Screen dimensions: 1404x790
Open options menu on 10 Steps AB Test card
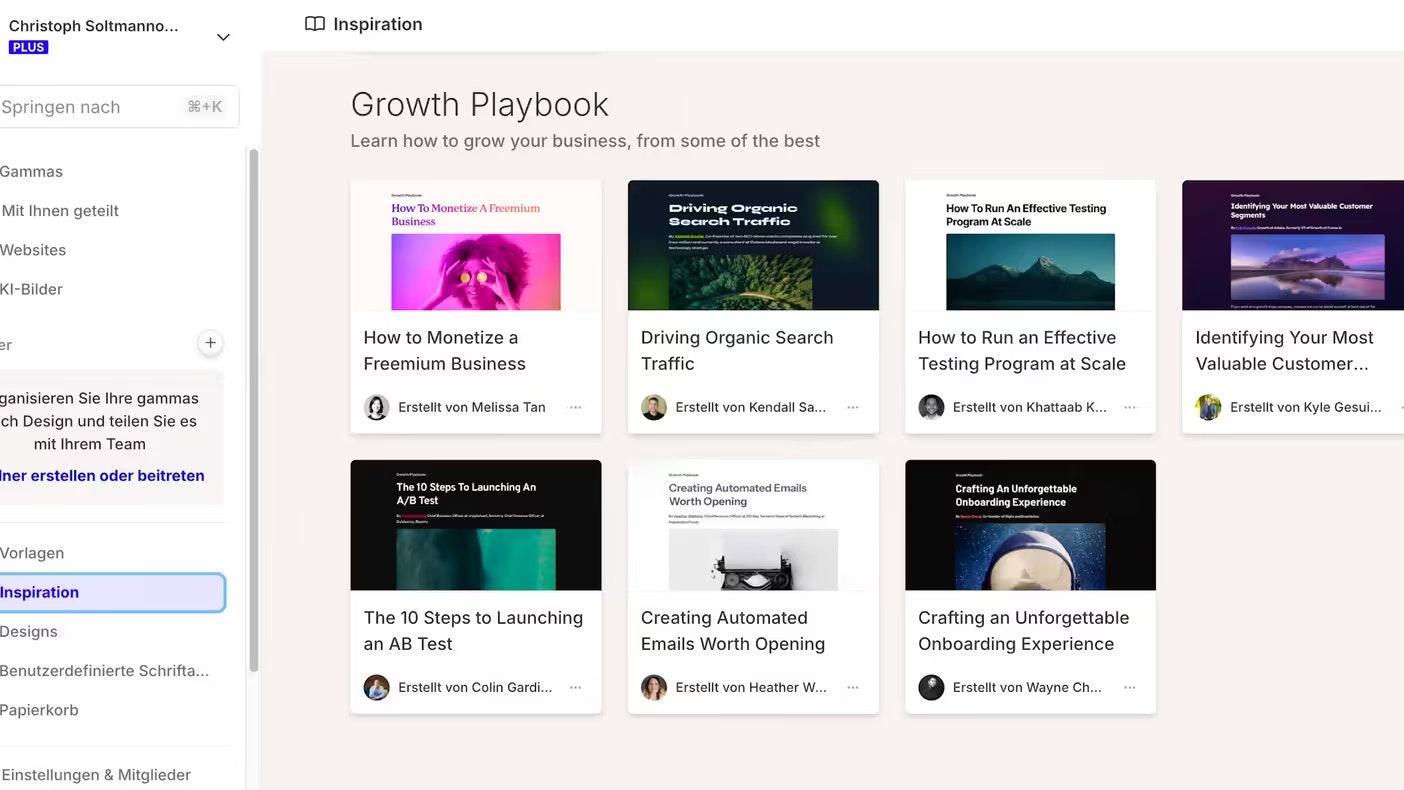(x=575, y=687)
